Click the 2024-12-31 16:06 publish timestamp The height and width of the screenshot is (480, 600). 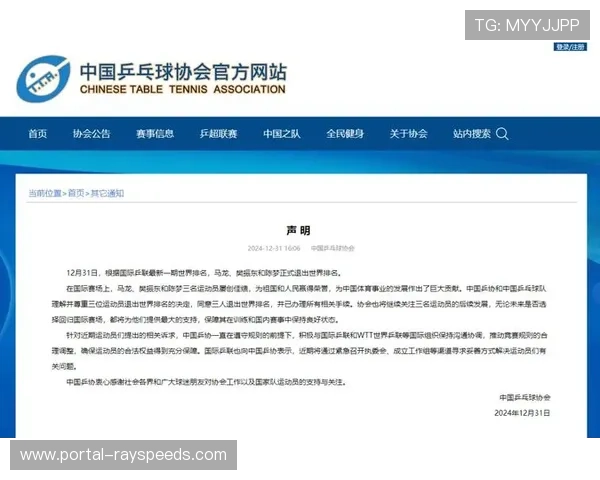[274, 248]
